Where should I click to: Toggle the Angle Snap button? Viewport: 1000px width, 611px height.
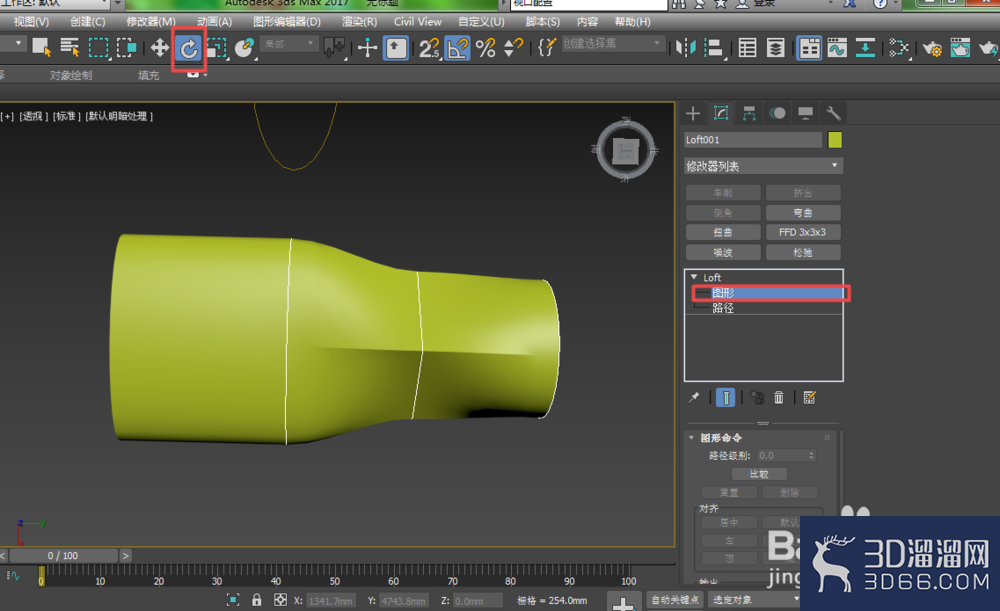tap(458, 48)
